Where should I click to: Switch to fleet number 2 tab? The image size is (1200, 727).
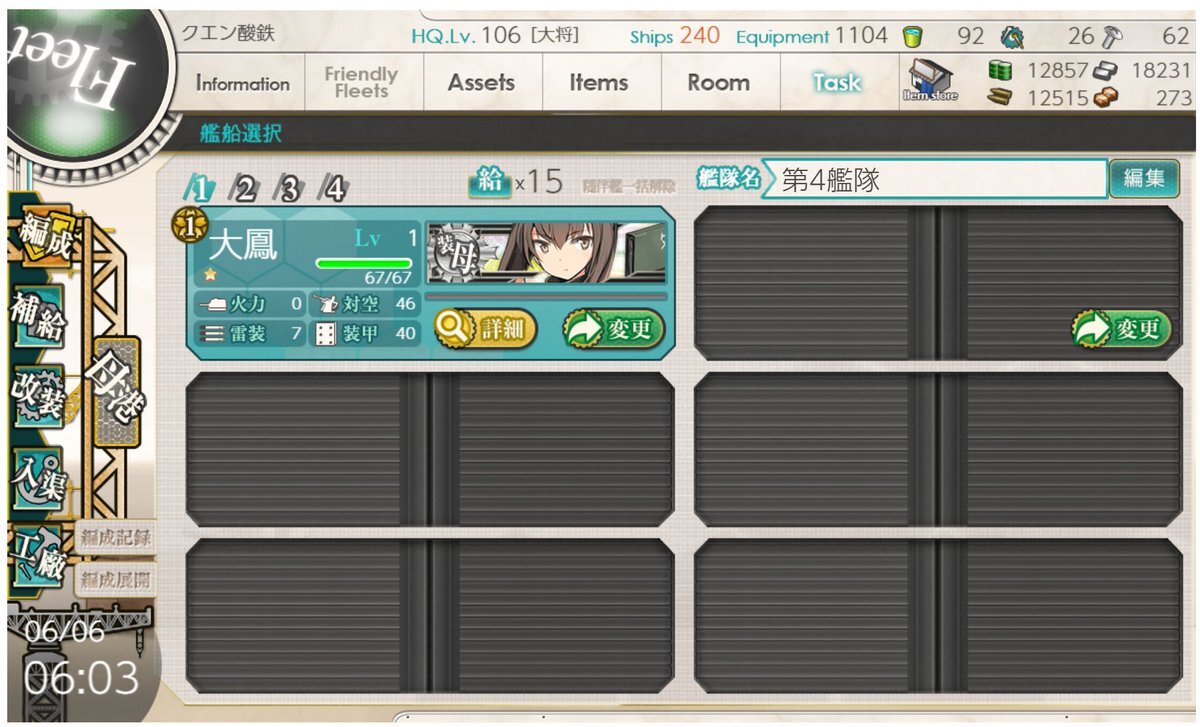click(244, 188)
